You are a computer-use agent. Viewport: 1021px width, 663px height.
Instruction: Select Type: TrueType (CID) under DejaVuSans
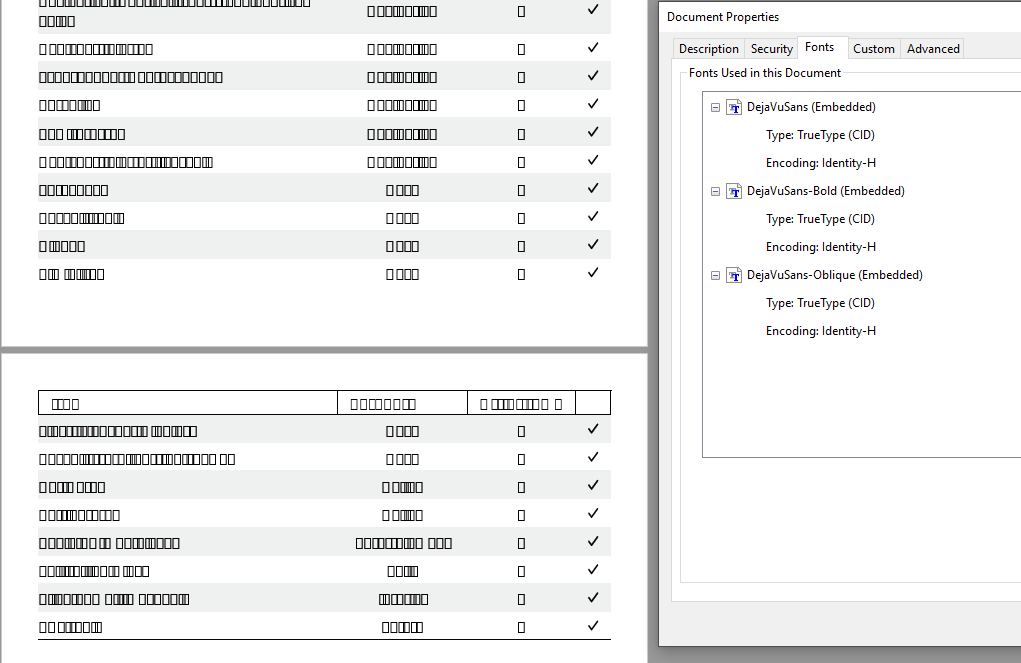[x=820, y=134]
